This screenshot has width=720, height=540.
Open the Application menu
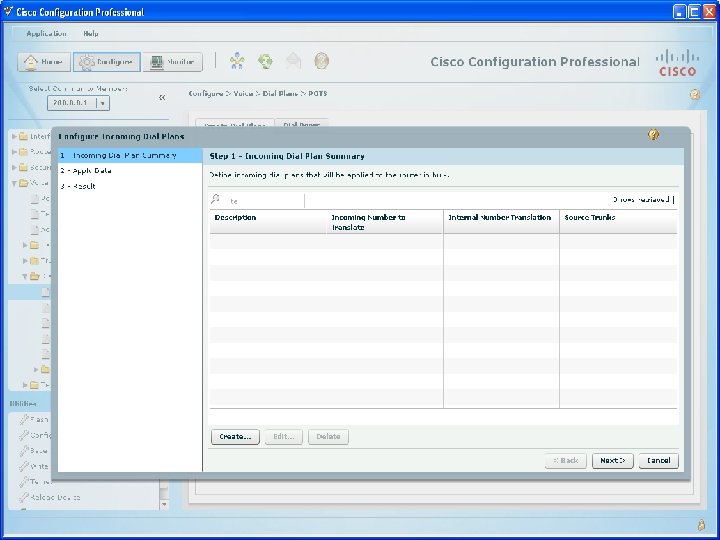tap(46, 34)
